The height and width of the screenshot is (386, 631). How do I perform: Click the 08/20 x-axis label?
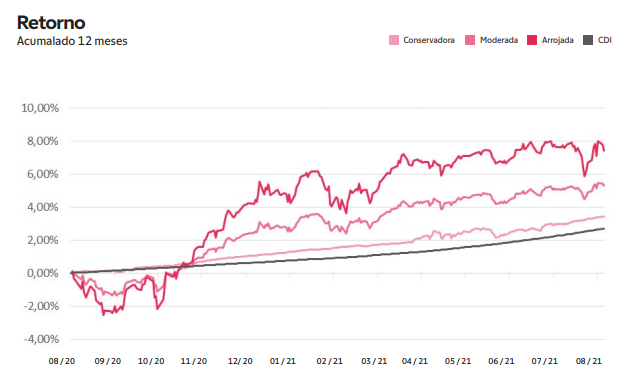[62, 361]
